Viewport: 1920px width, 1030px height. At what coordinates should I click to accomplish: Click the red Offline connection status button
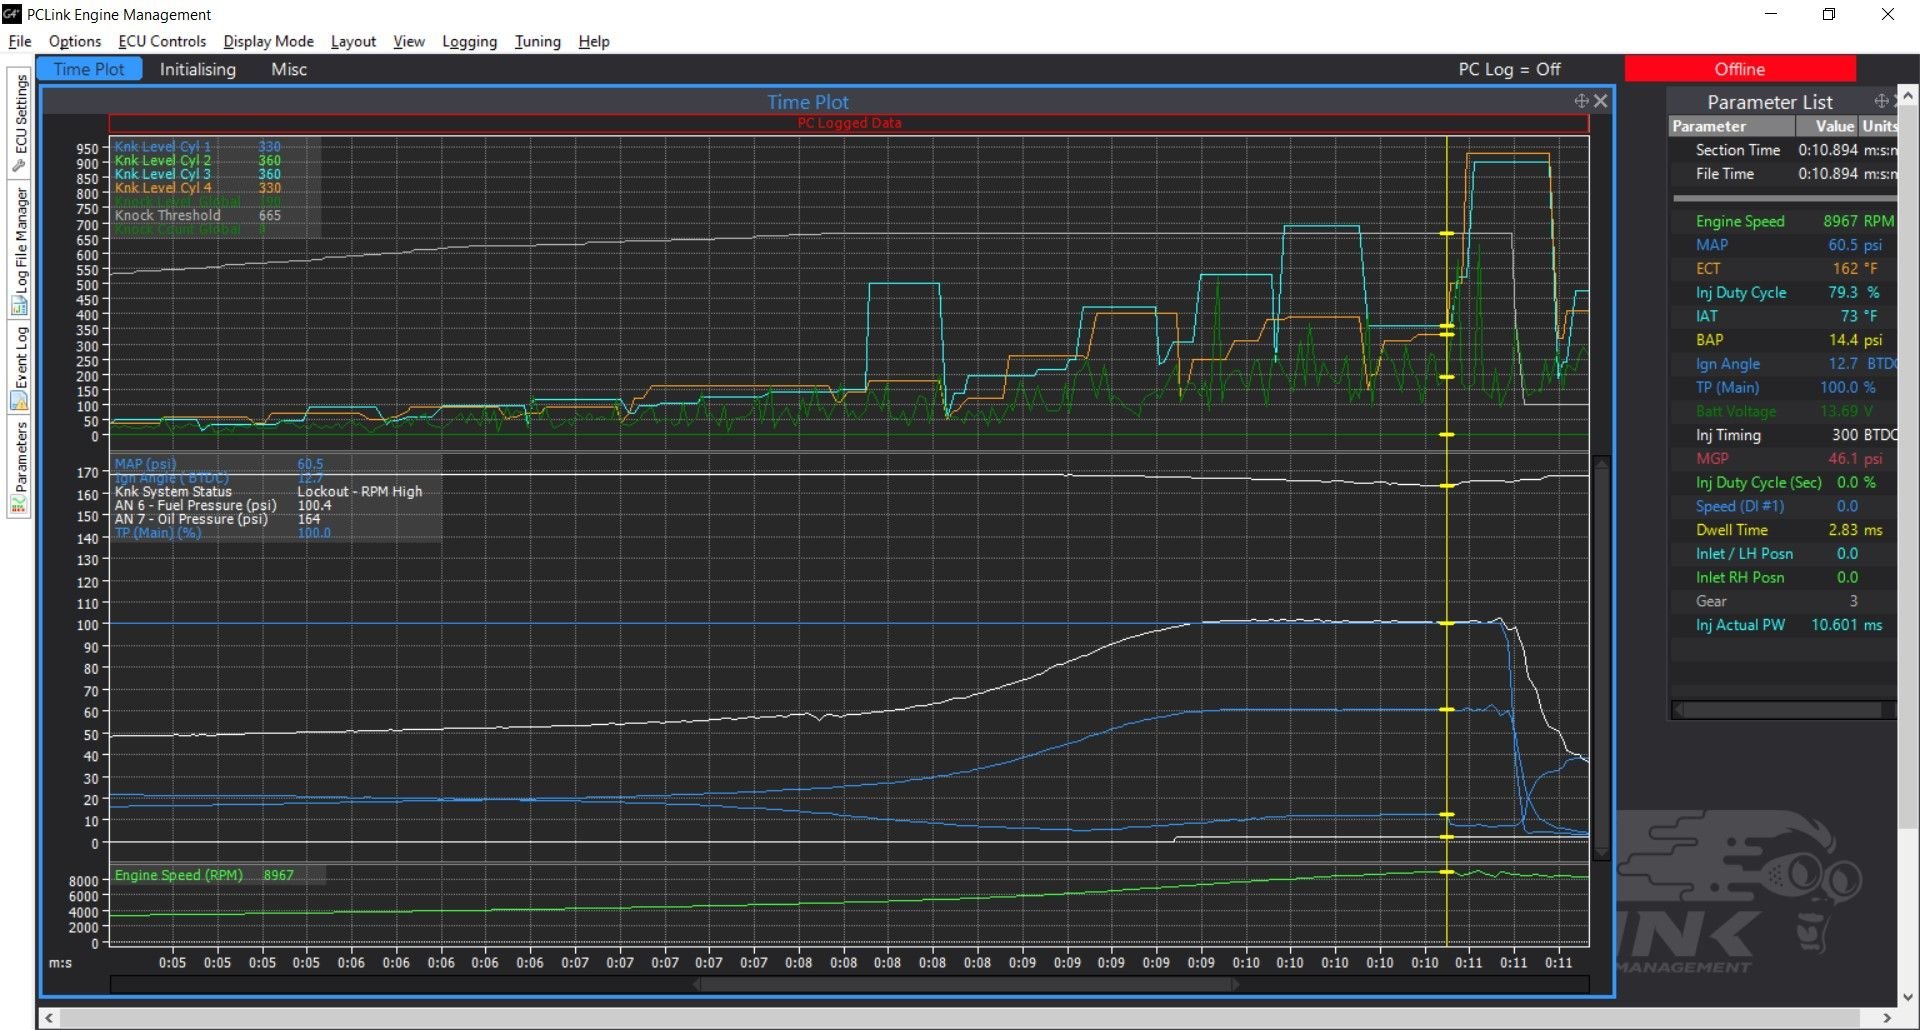pyautogui.click(x=1739, y=69)
